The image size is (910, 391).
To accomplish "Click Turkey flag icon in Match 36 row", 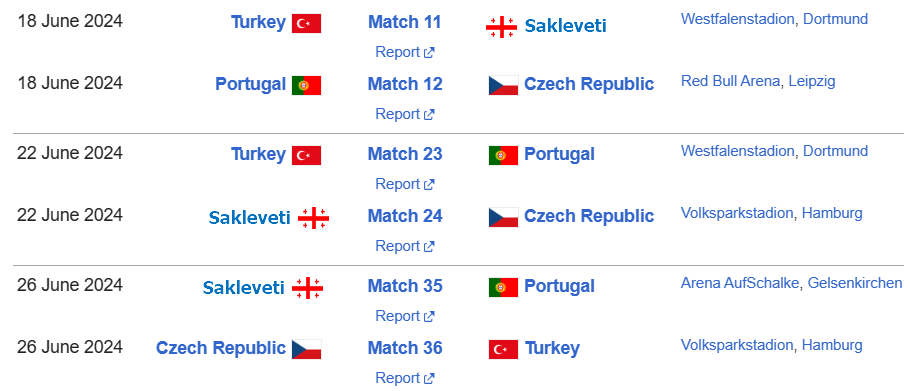I will [503, 349].
